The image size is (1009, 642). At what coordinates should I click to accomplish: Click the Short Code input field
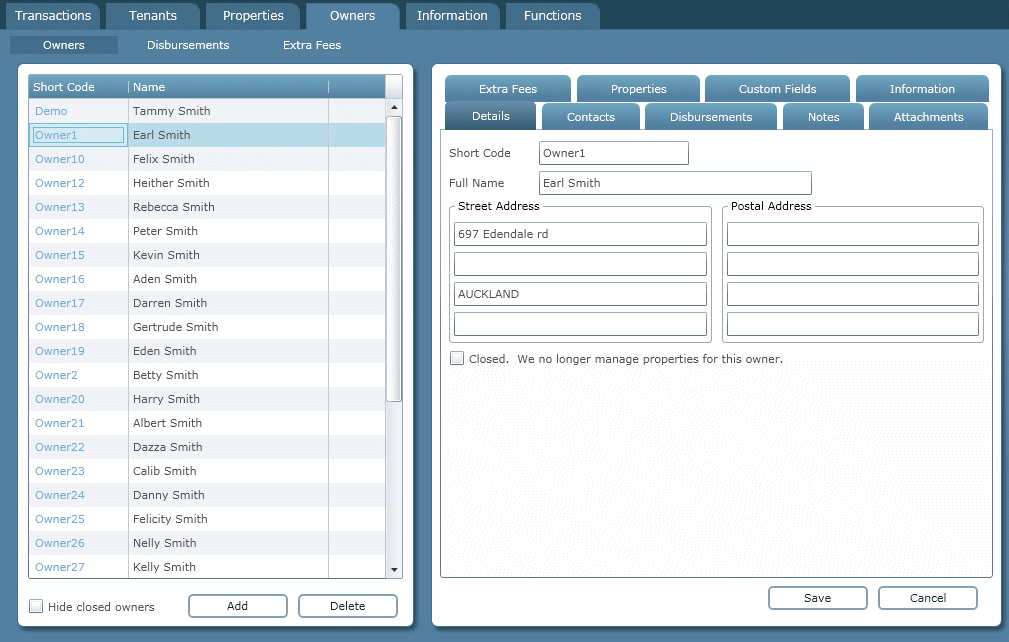coord(613,153)
